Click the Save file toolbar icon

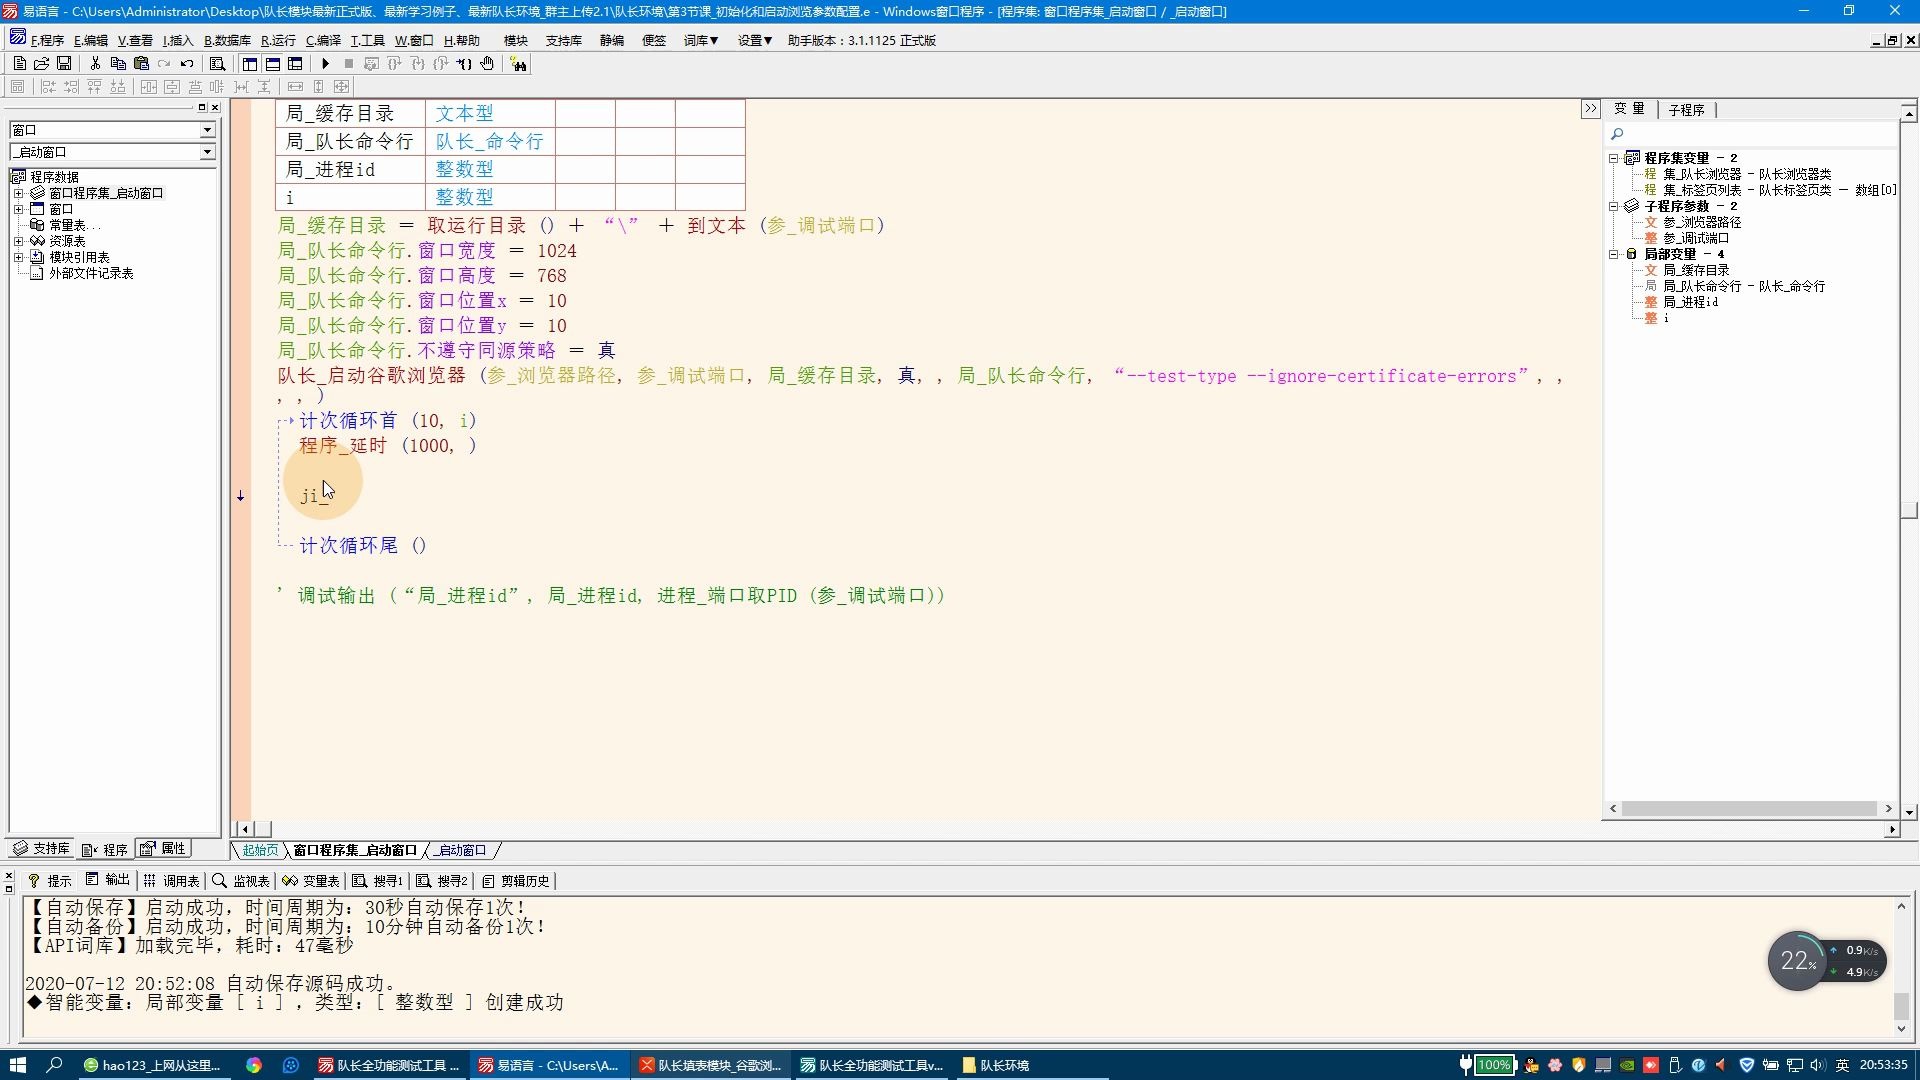(64, 63)
